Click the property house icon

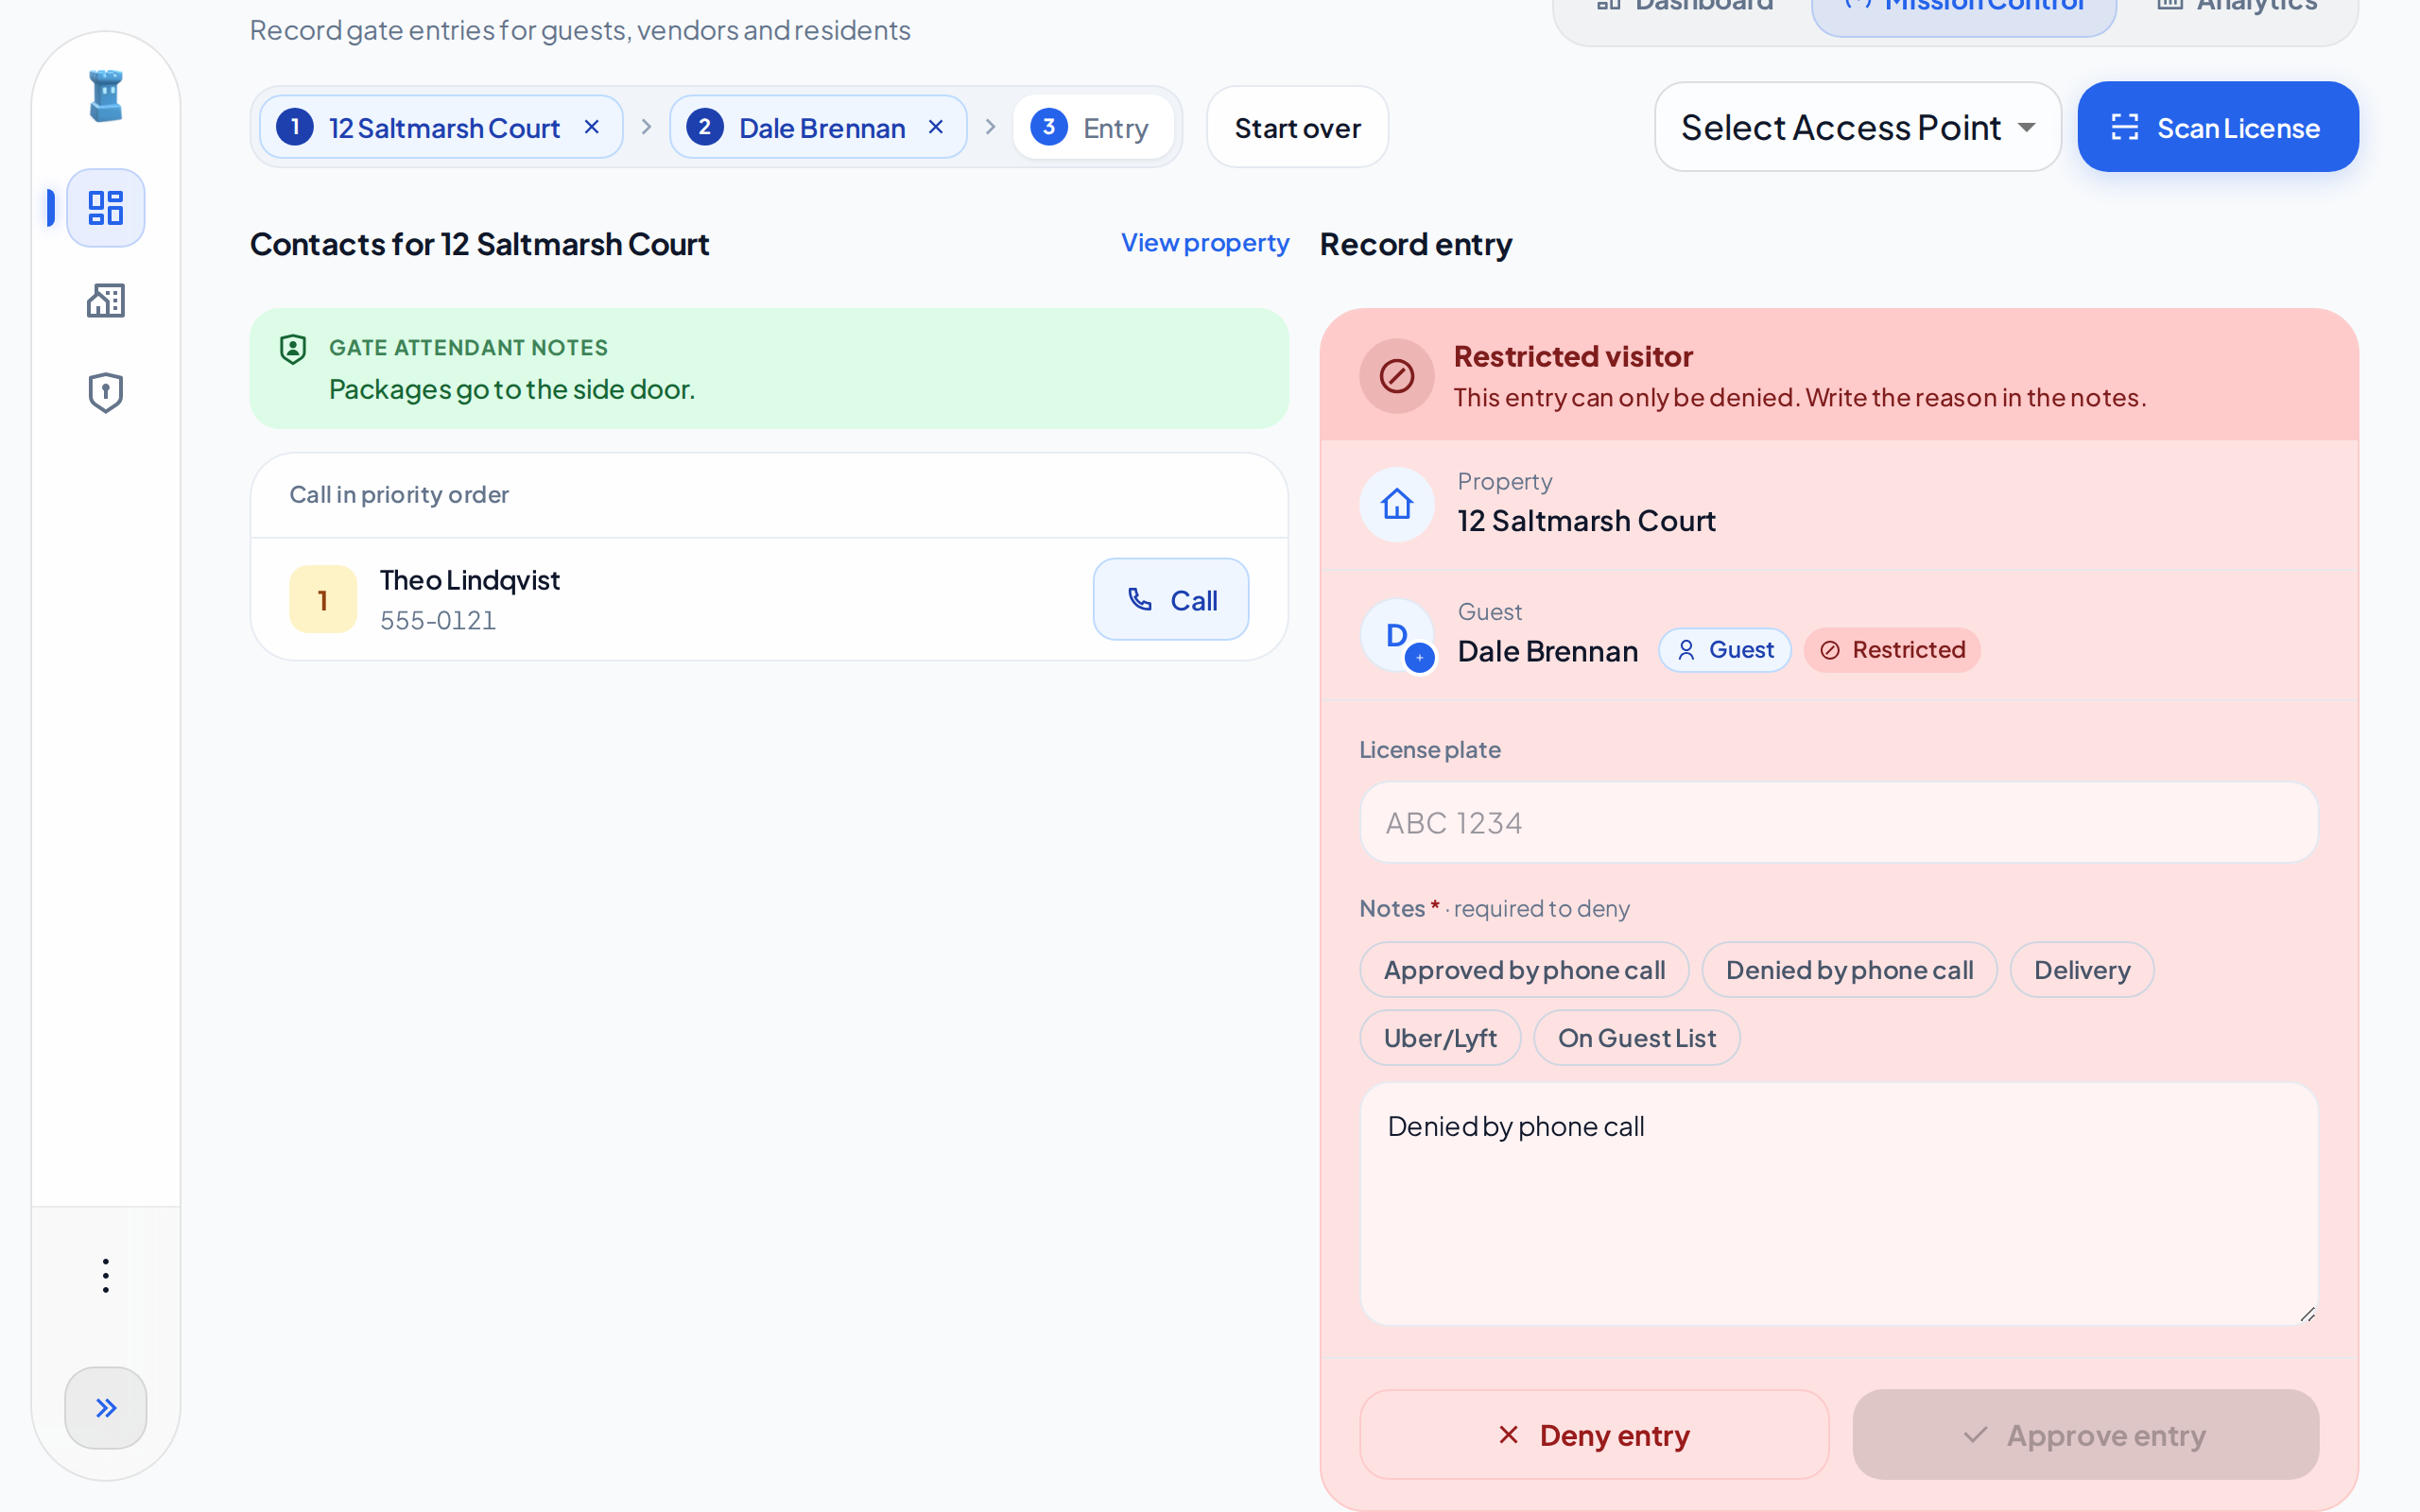point(1396,504)
